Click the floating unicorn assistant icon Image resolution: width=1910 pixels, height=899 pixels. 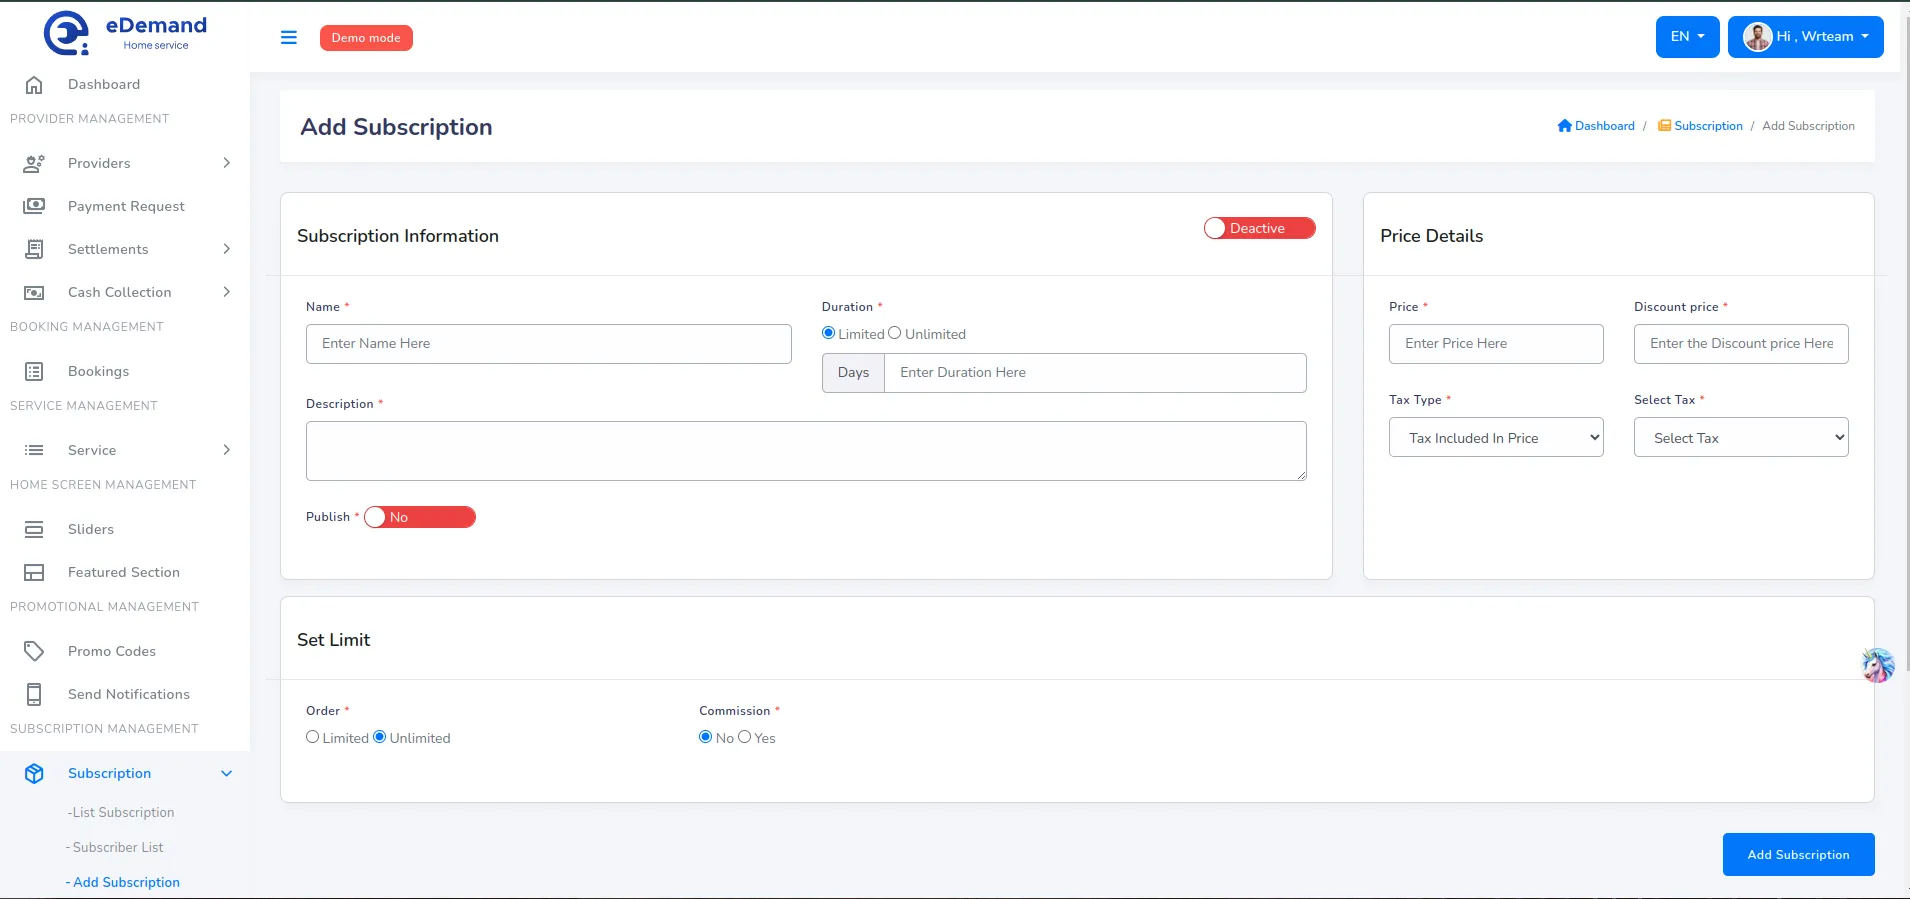1877,665
